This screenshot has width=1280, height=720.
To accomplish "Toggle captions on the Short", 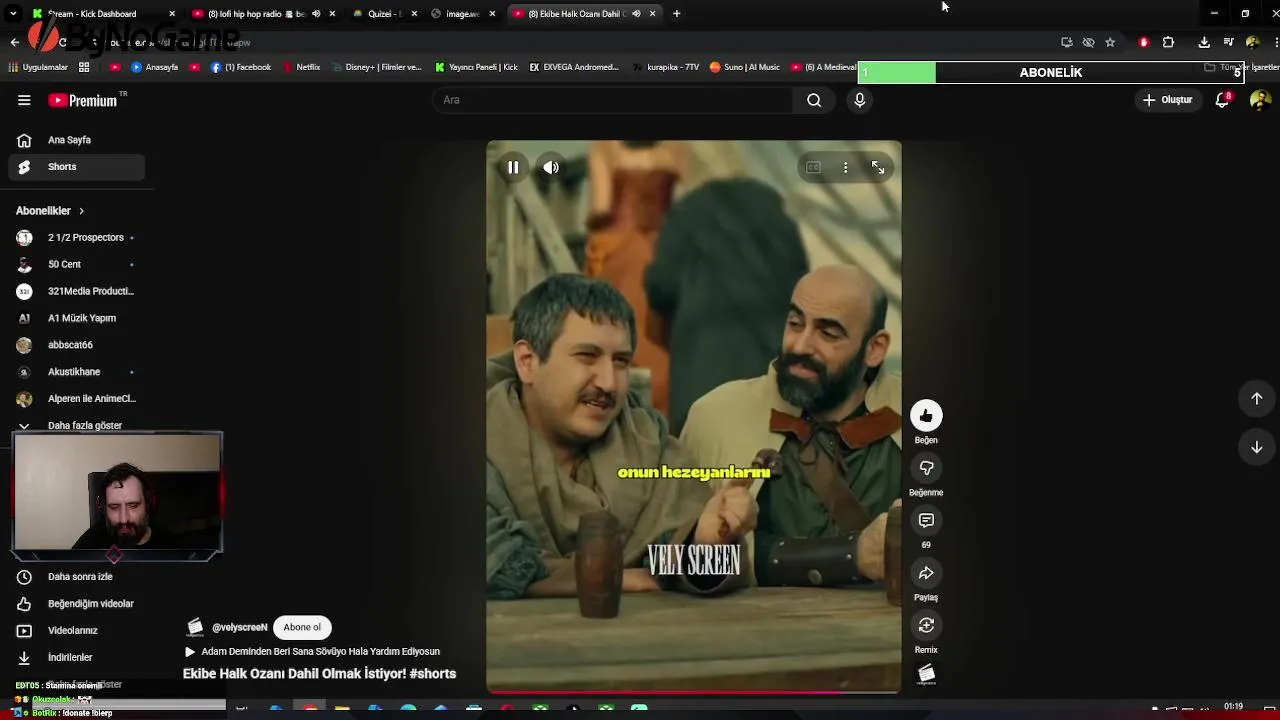I will (x=813, y=168).
